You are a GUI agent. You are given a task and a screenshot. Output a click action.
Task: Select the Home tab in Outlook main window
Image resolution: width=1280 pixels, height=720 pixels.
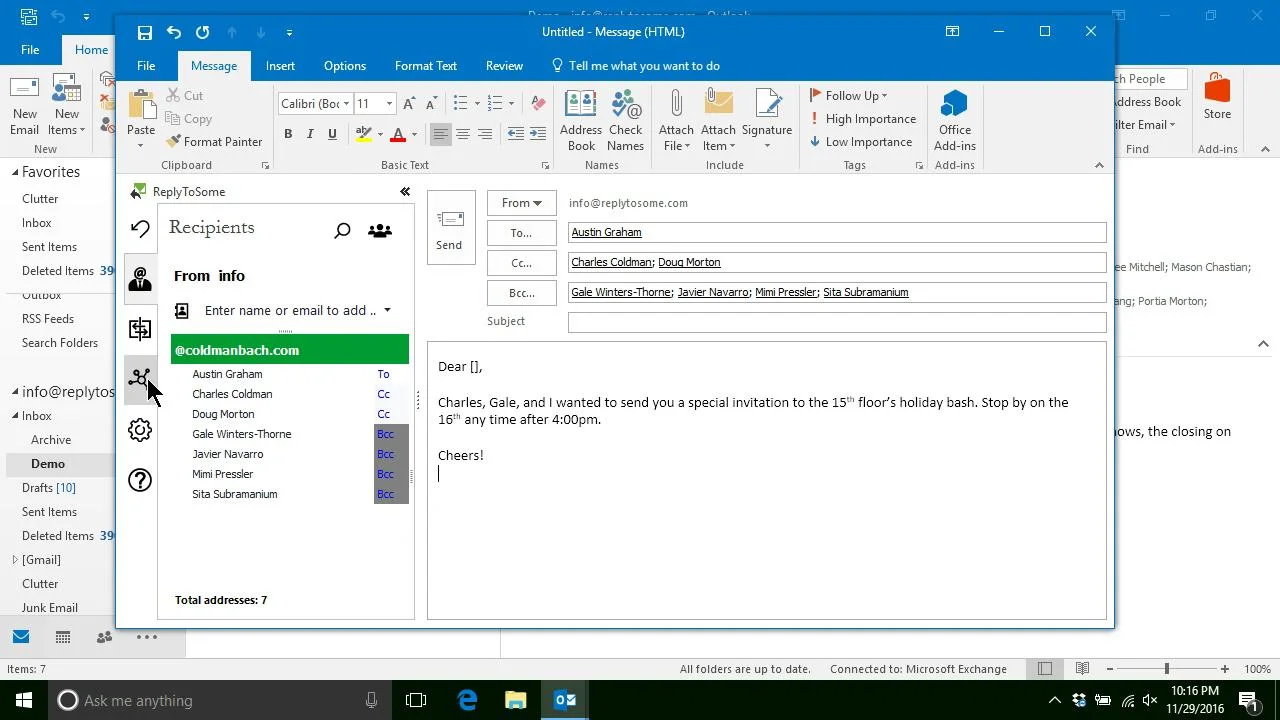coord(91,50)
